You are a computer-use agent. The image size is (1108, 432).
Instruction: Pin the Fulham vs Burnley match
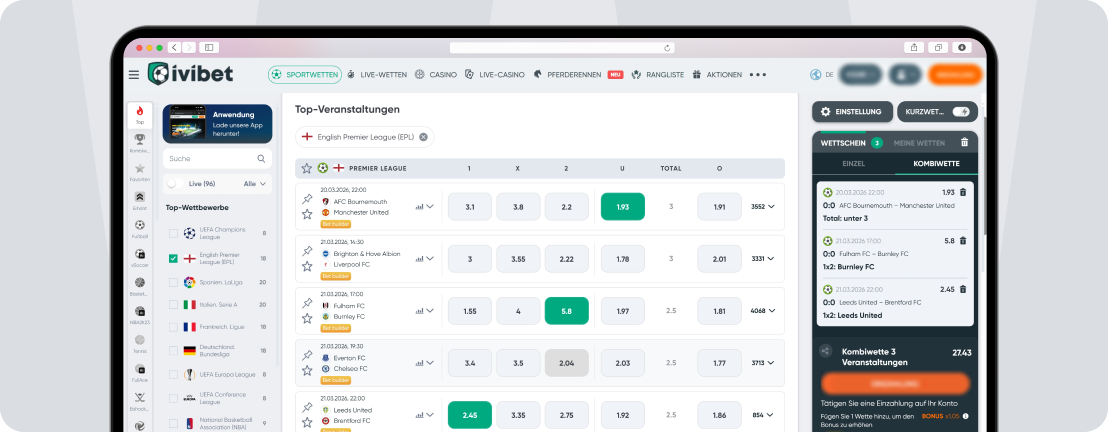[307, 303]
